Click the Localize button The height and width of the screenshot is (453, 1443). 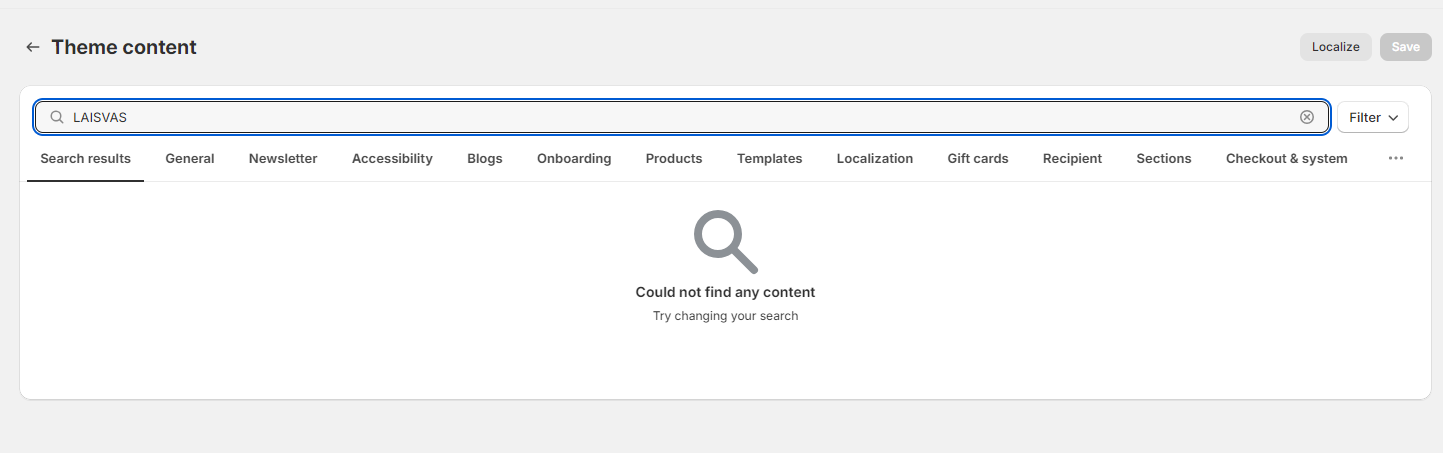click(1335, 47)
